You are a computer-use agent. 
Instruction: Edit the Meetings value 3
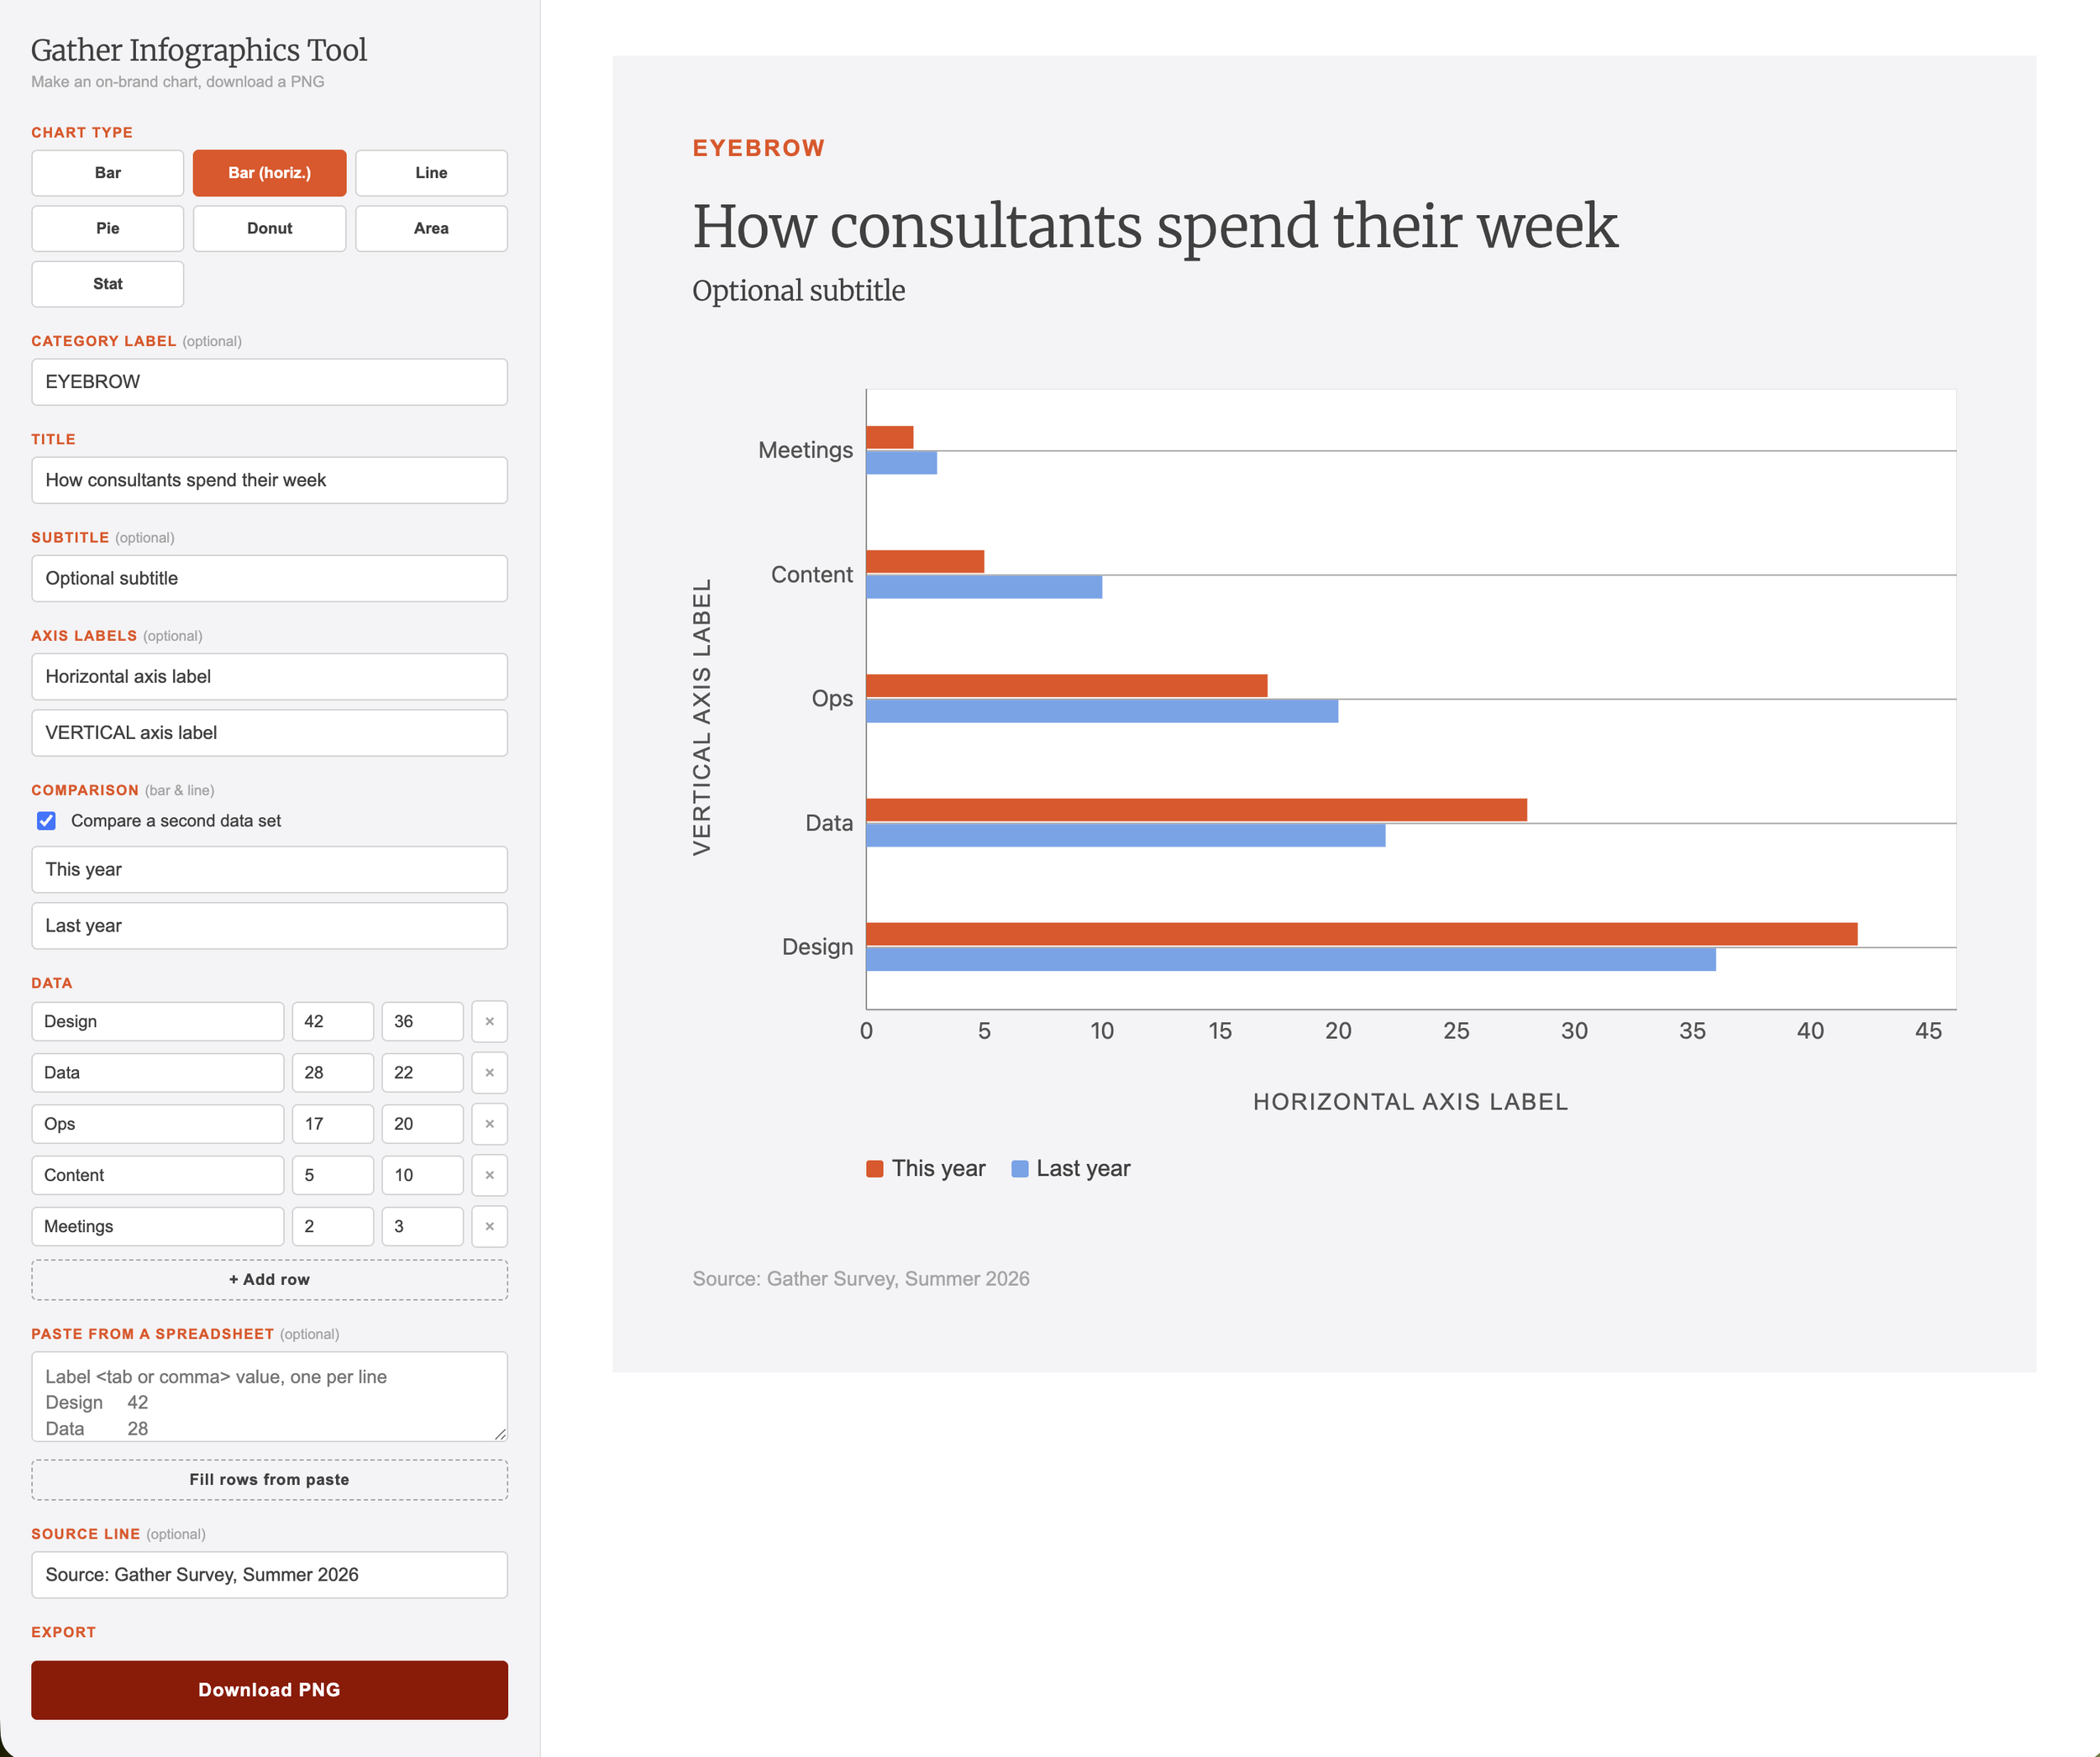click(x=422, y=1227)
